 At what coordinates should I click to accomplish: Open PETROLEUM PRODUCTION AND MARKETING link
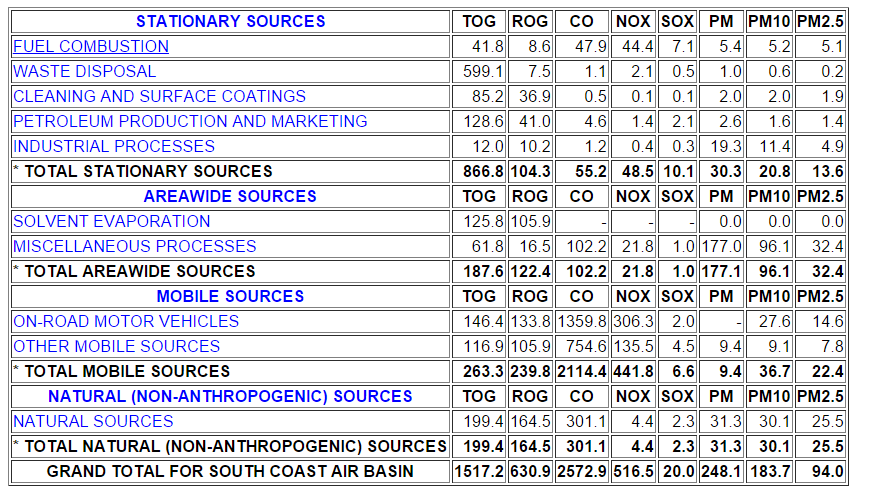click(190, 121)
